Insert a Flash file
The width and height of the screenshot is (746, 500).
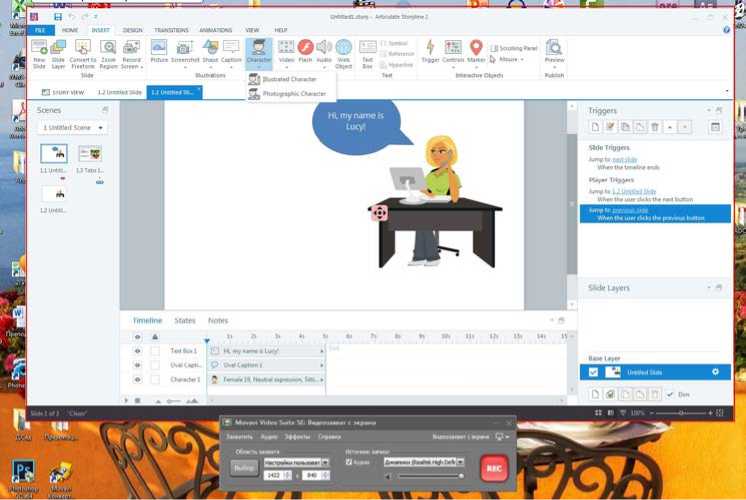(x=305, y=51)
